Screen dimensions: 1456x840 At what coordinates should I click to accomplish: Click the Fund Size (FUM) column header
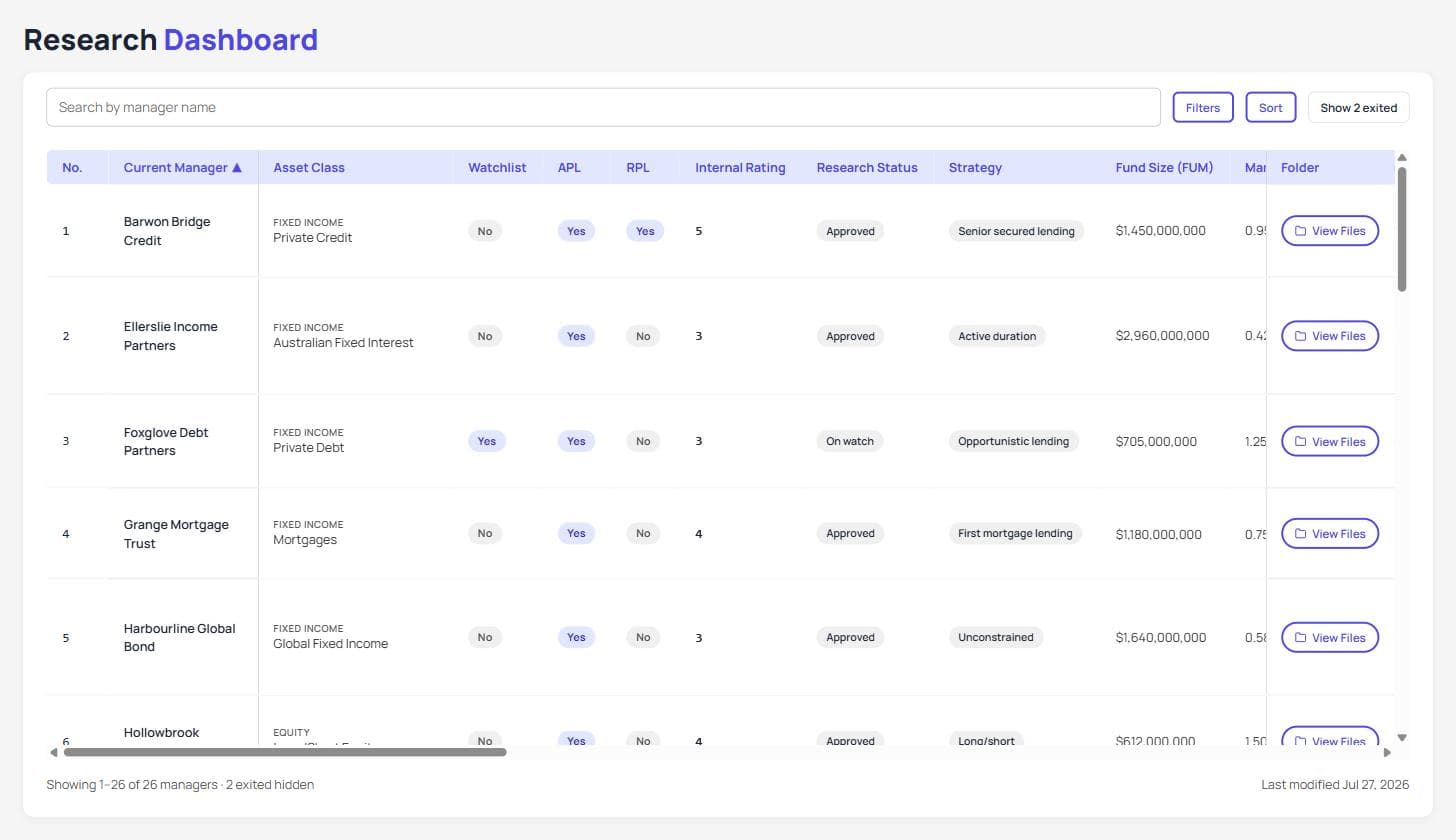click(x=1164, y=167)
